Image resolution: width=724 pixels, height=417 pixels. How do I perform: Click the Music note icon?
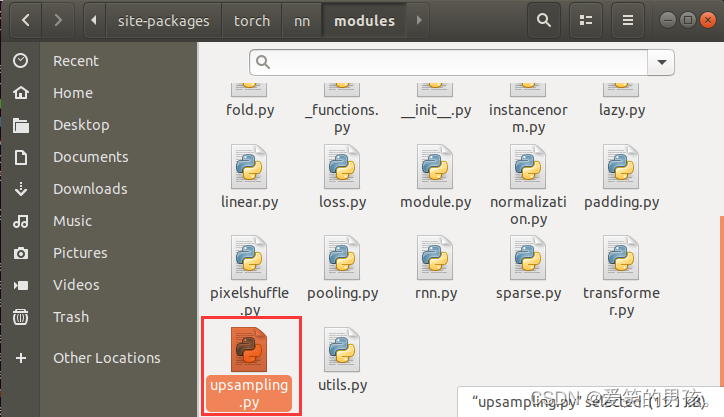(21, 221)
